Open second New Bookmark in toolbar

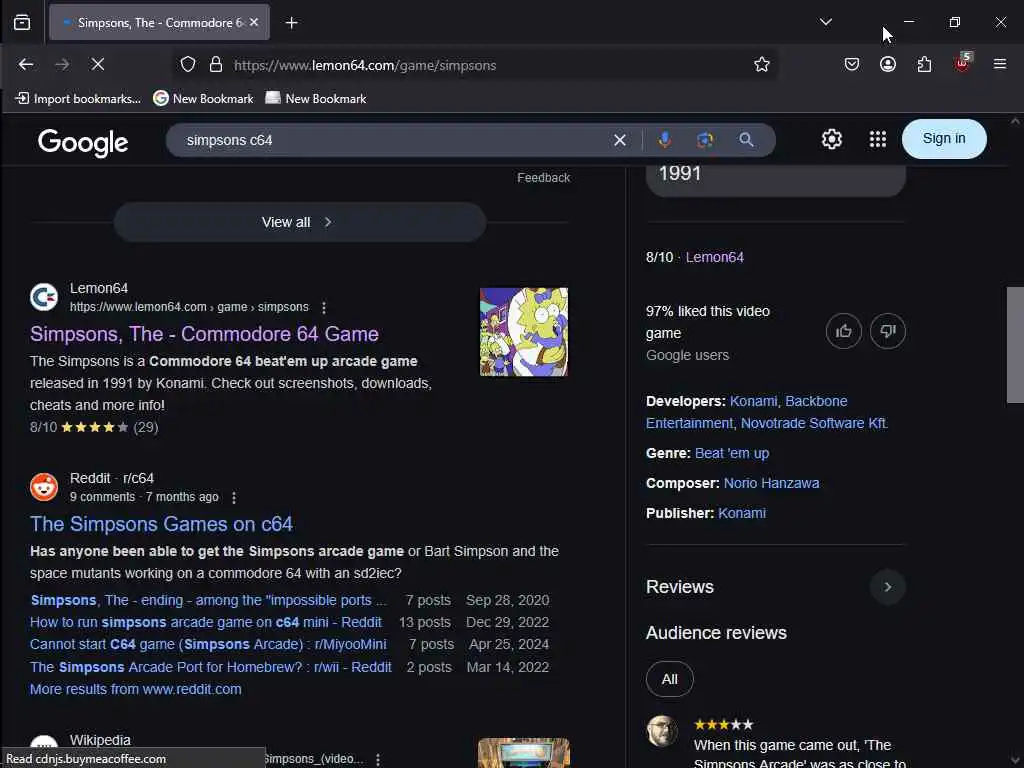tap(316, 99)
